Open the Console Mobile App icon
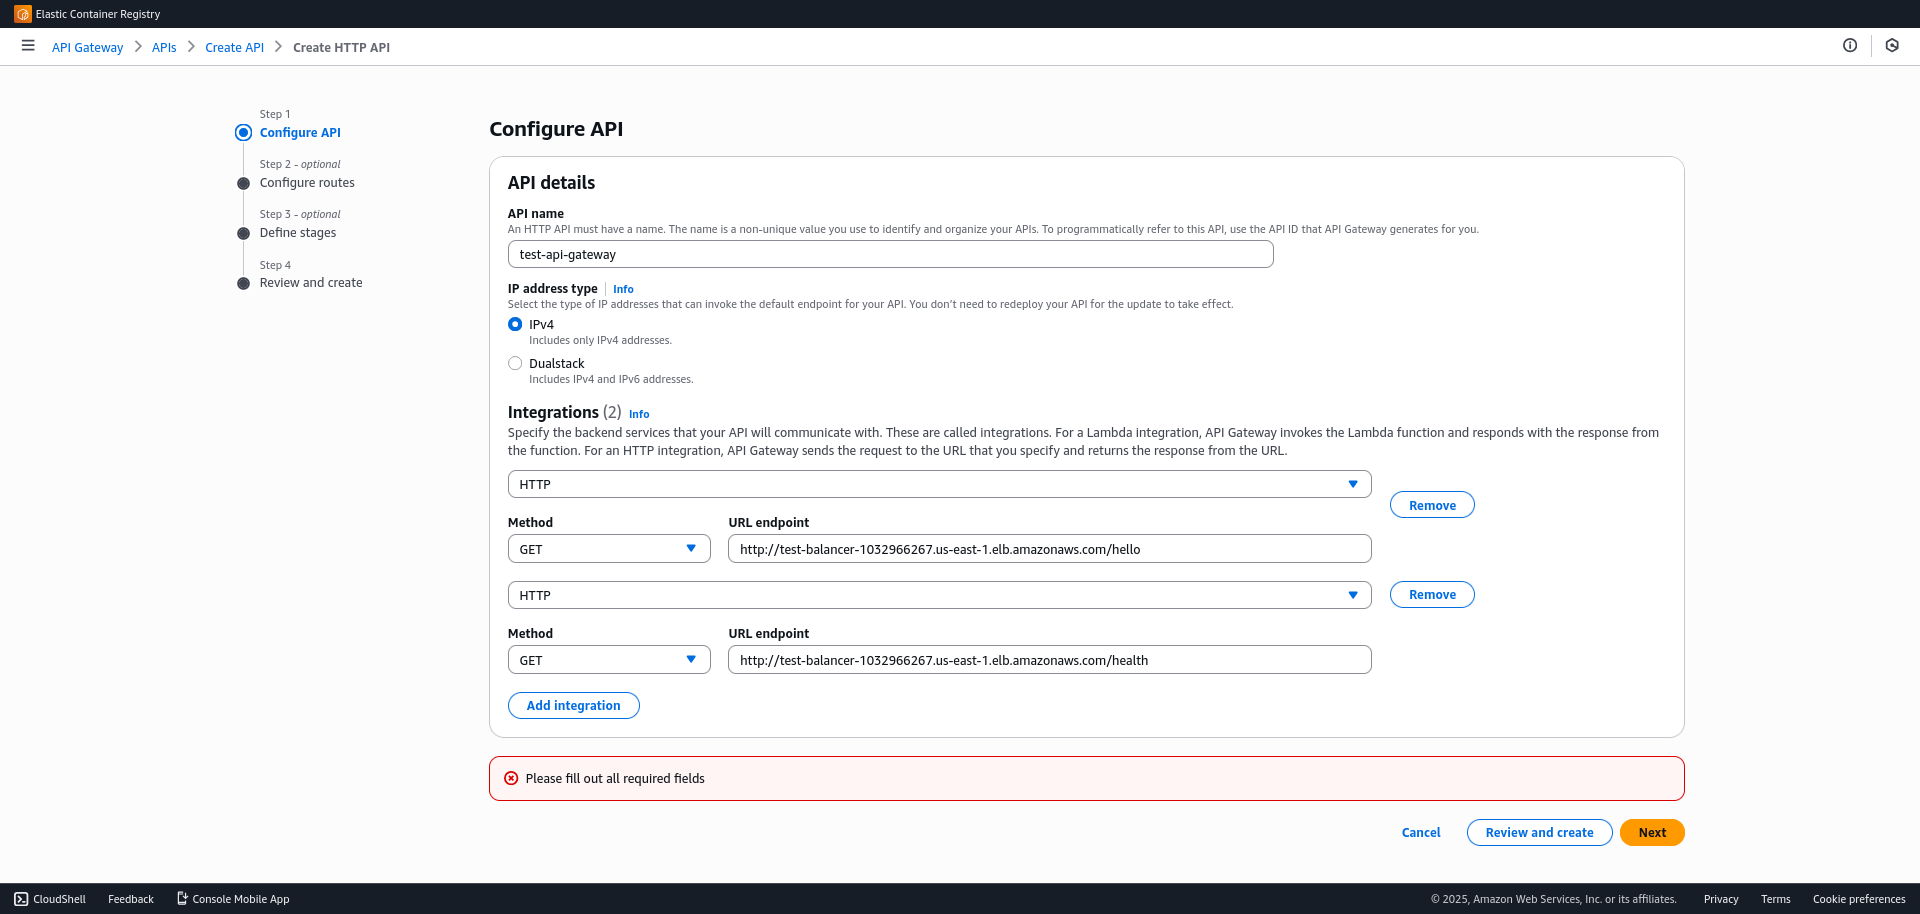Screen dimensions: 1920x914 tap(181, 898)
